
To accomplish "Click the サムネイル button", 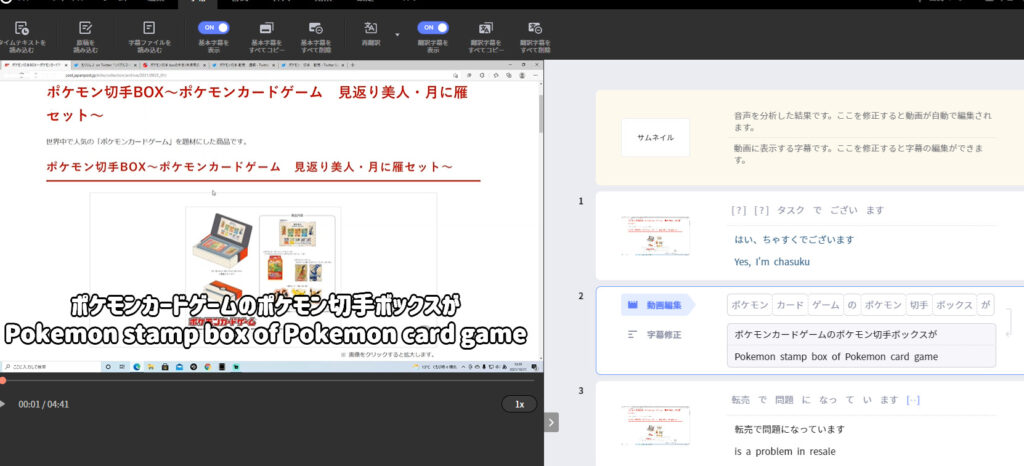I will click(x=655, y=138).
